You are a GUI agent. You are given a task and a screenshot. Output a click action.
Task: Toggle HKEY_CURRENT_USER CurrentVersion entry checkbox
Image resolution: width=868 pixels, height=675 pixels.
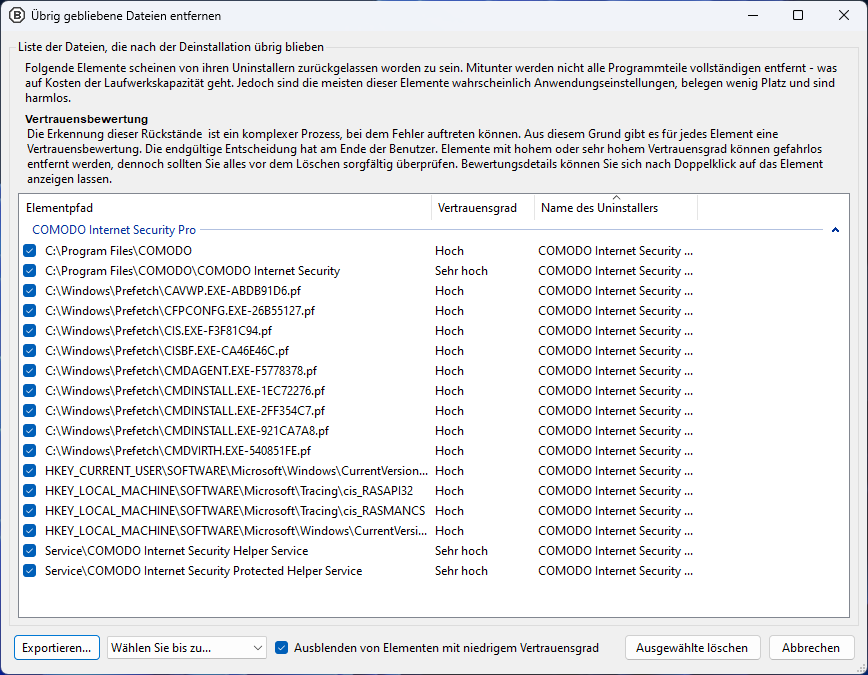[x=30, y=471]
